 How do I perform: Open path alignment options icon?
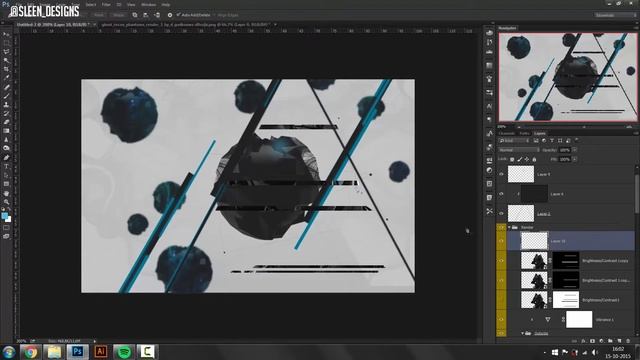[x=146, y=15]
